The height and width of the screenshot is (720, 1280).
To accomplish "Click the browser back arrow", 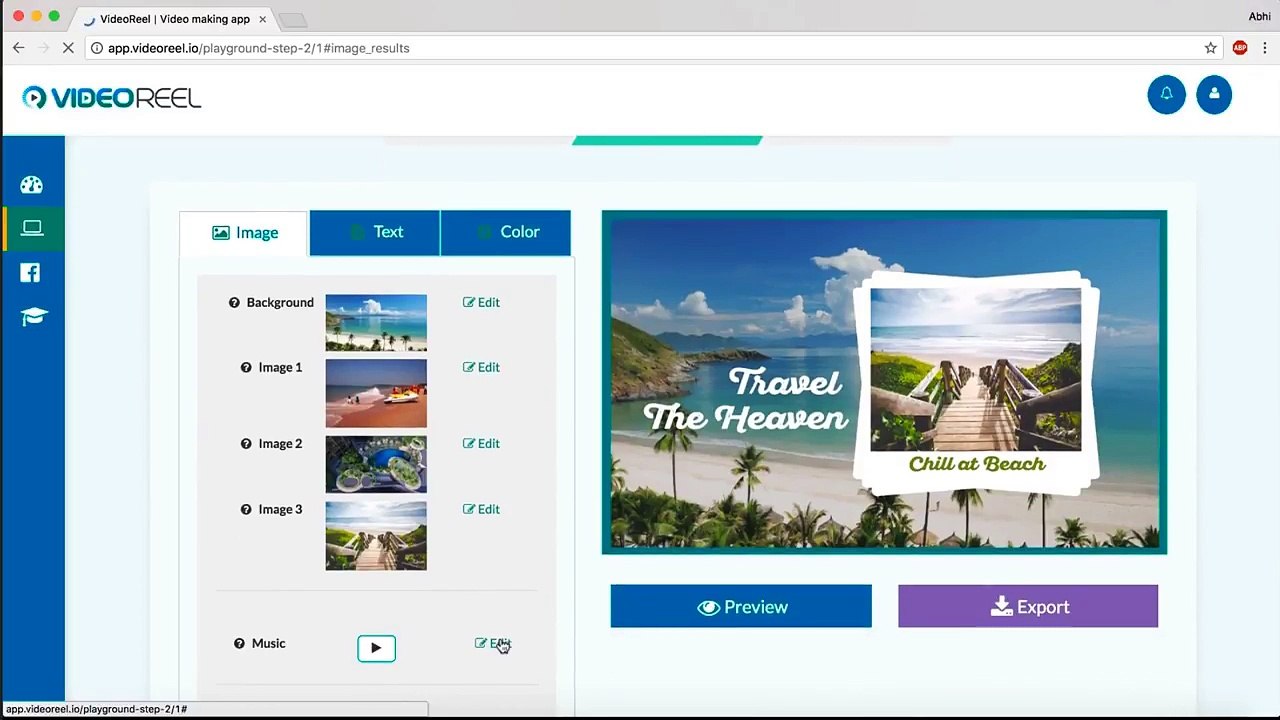I will 18,48.
